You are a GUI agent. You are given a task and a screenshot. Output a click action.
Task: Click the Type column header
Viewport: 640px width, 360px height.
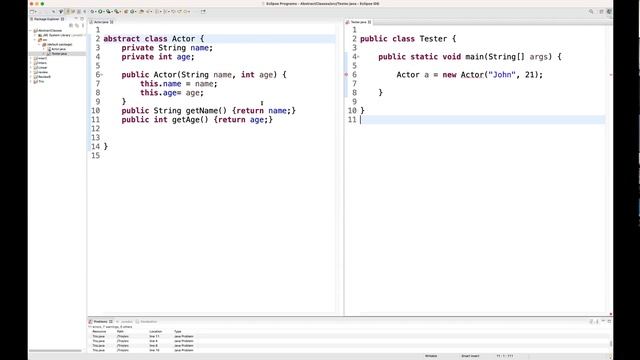pyautogui.click(x=178, y=331)
